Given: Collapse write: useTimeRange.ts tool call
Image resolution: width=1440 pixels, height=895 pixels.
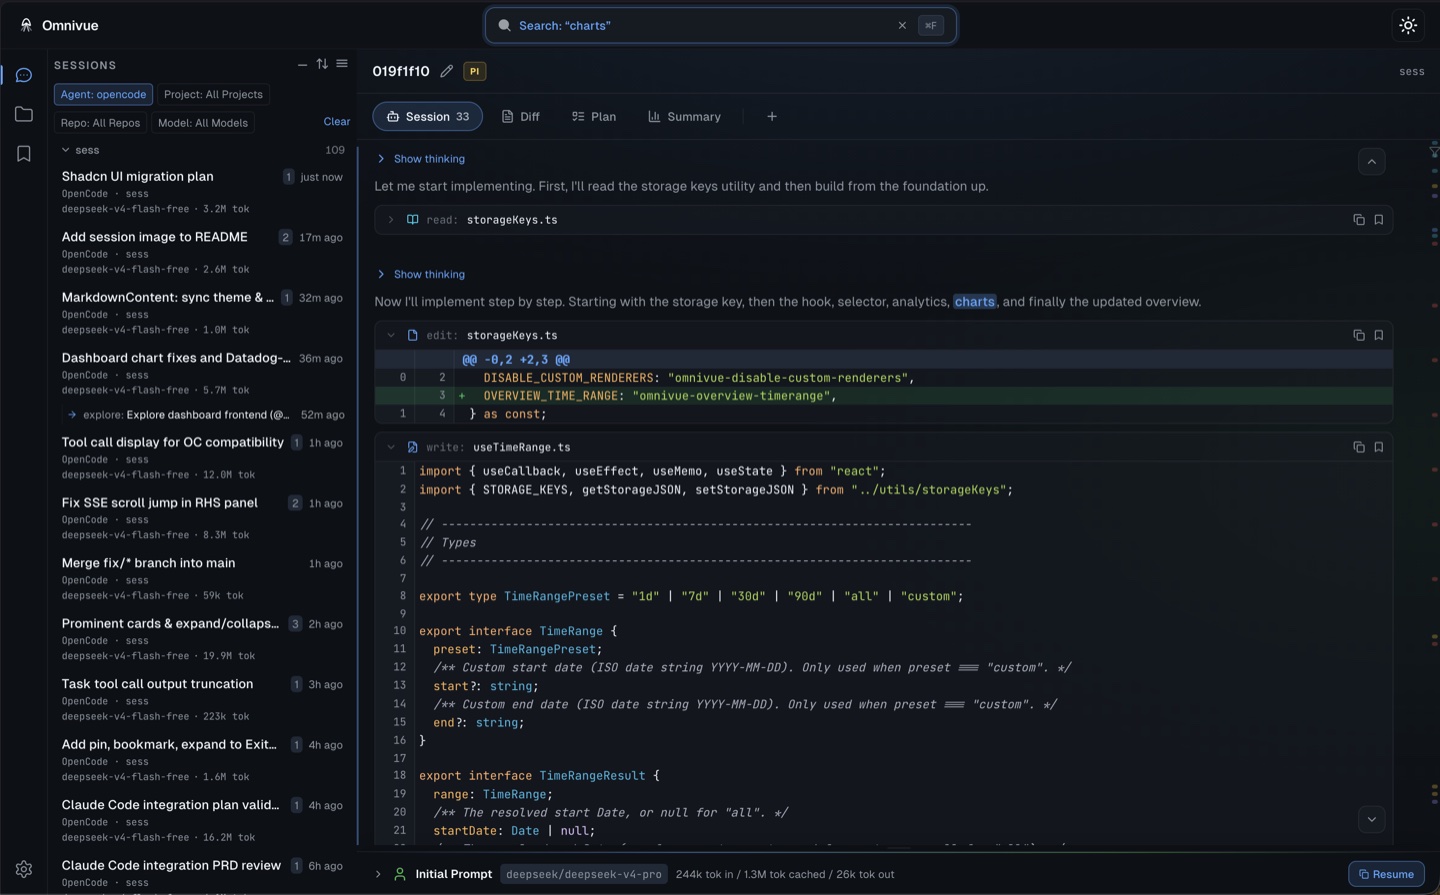Looking at the screenshot, I should [x=391, y=447].
